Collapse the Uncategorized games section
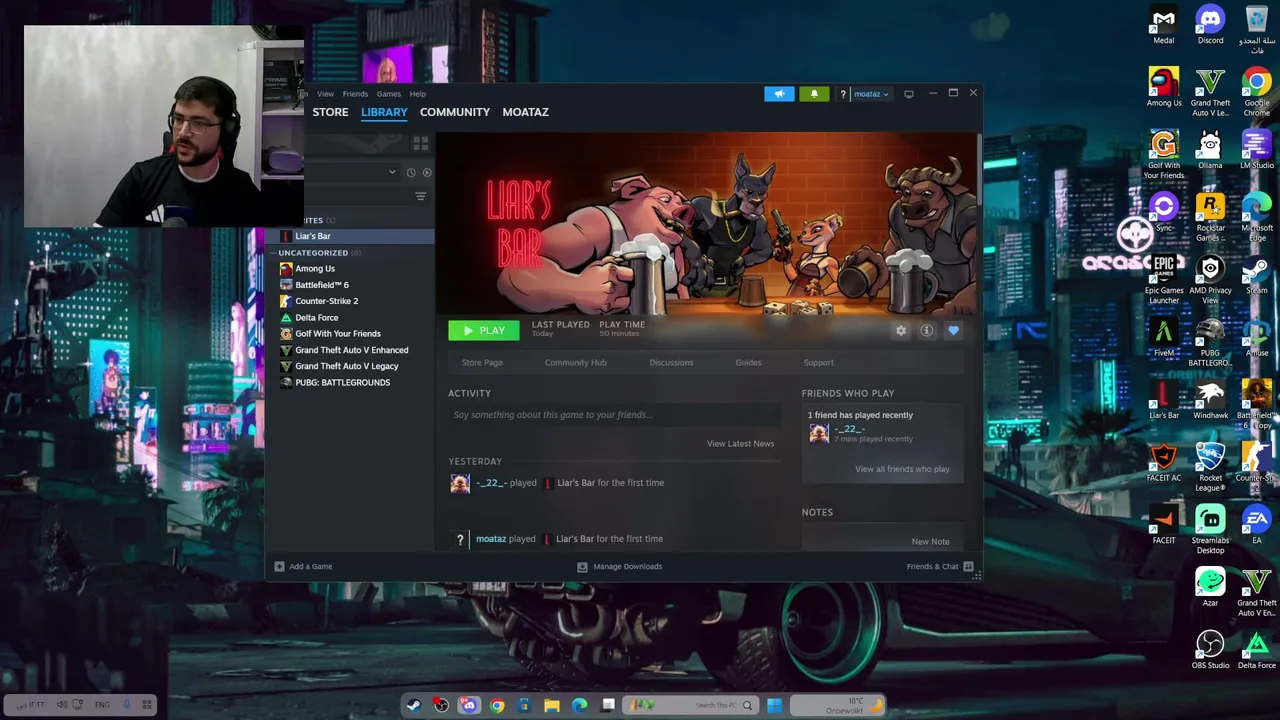Viewport: 1280px width, 720px height. (x=313, y=253)
